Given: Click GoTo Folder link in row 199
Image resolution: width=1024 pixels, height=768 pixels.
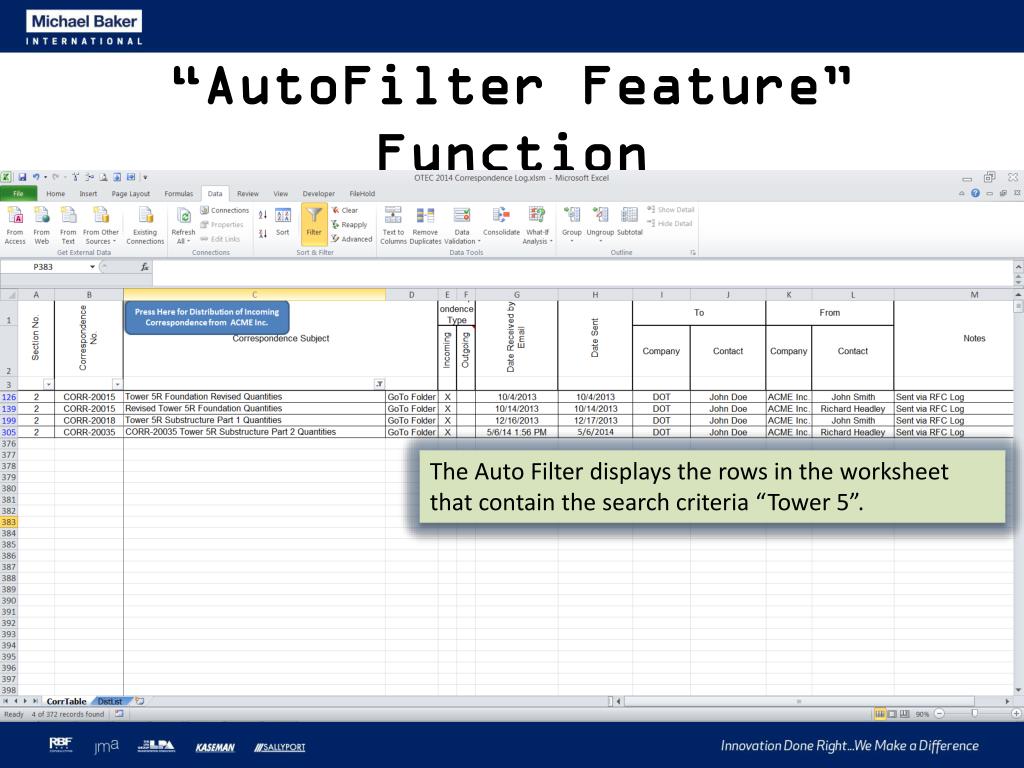Looking at the screenshot, I should tap(411, 421).
